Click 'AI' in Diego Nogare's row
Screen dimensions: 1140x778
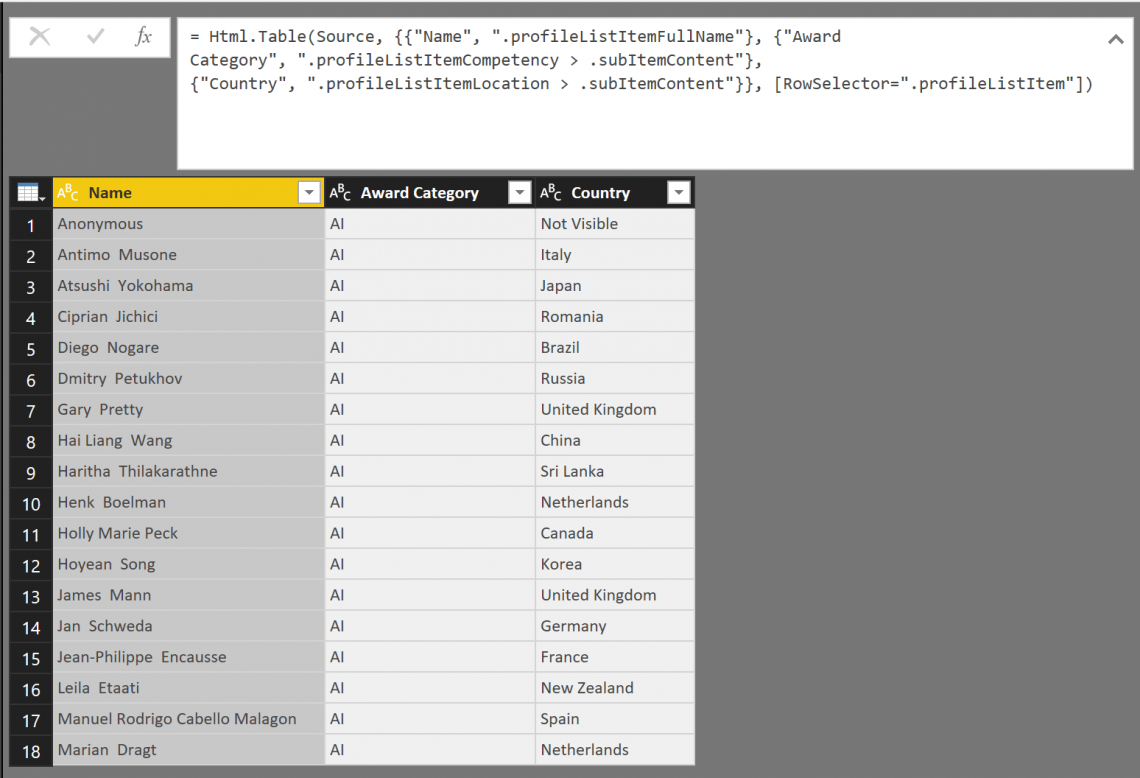coord(430,348)
